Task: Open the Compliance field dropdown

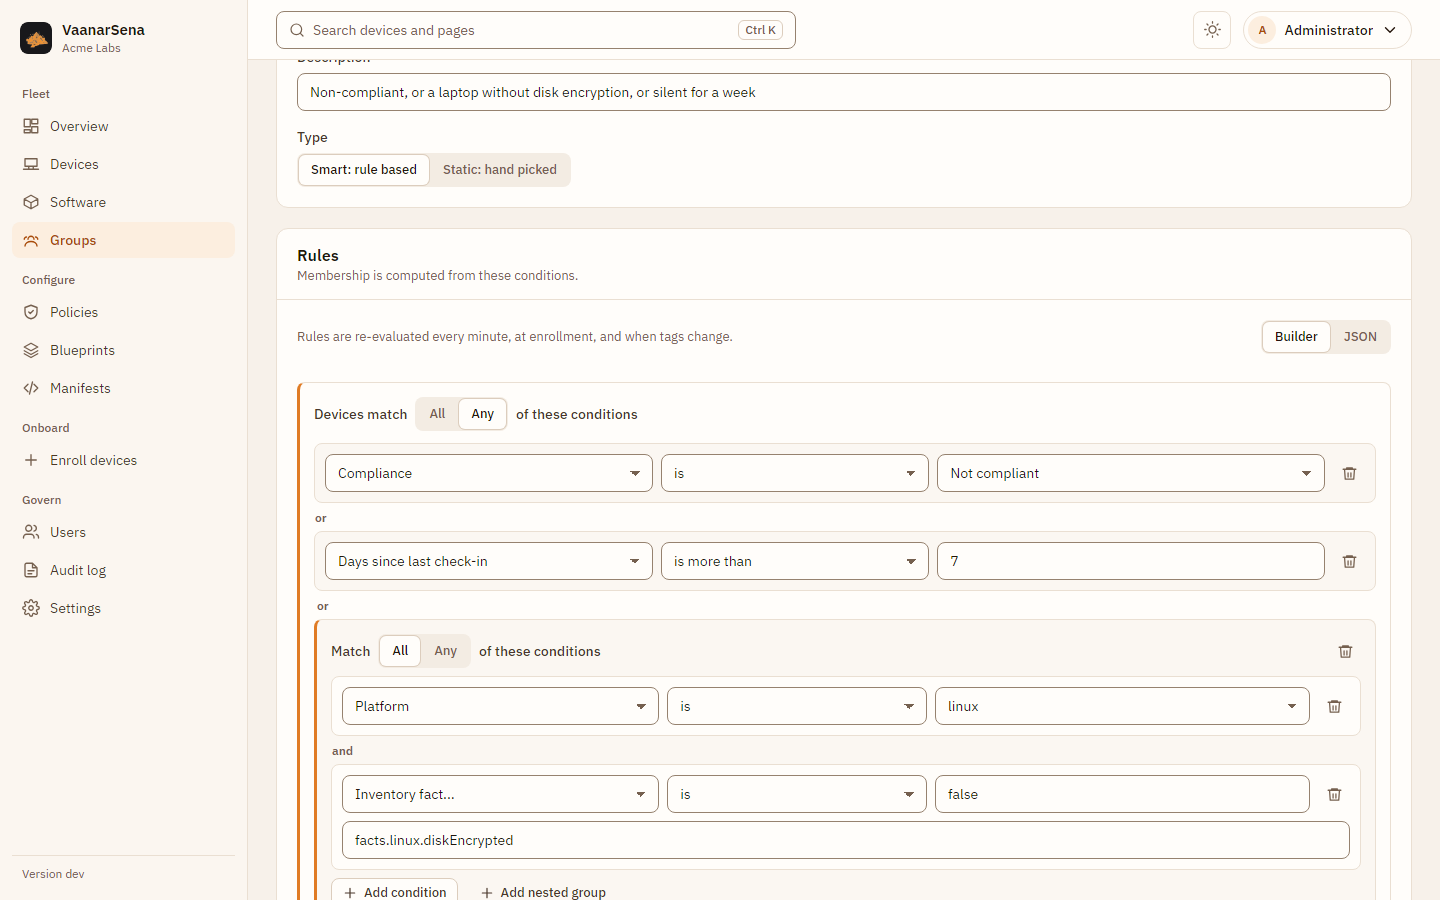Action: point(489,473)
